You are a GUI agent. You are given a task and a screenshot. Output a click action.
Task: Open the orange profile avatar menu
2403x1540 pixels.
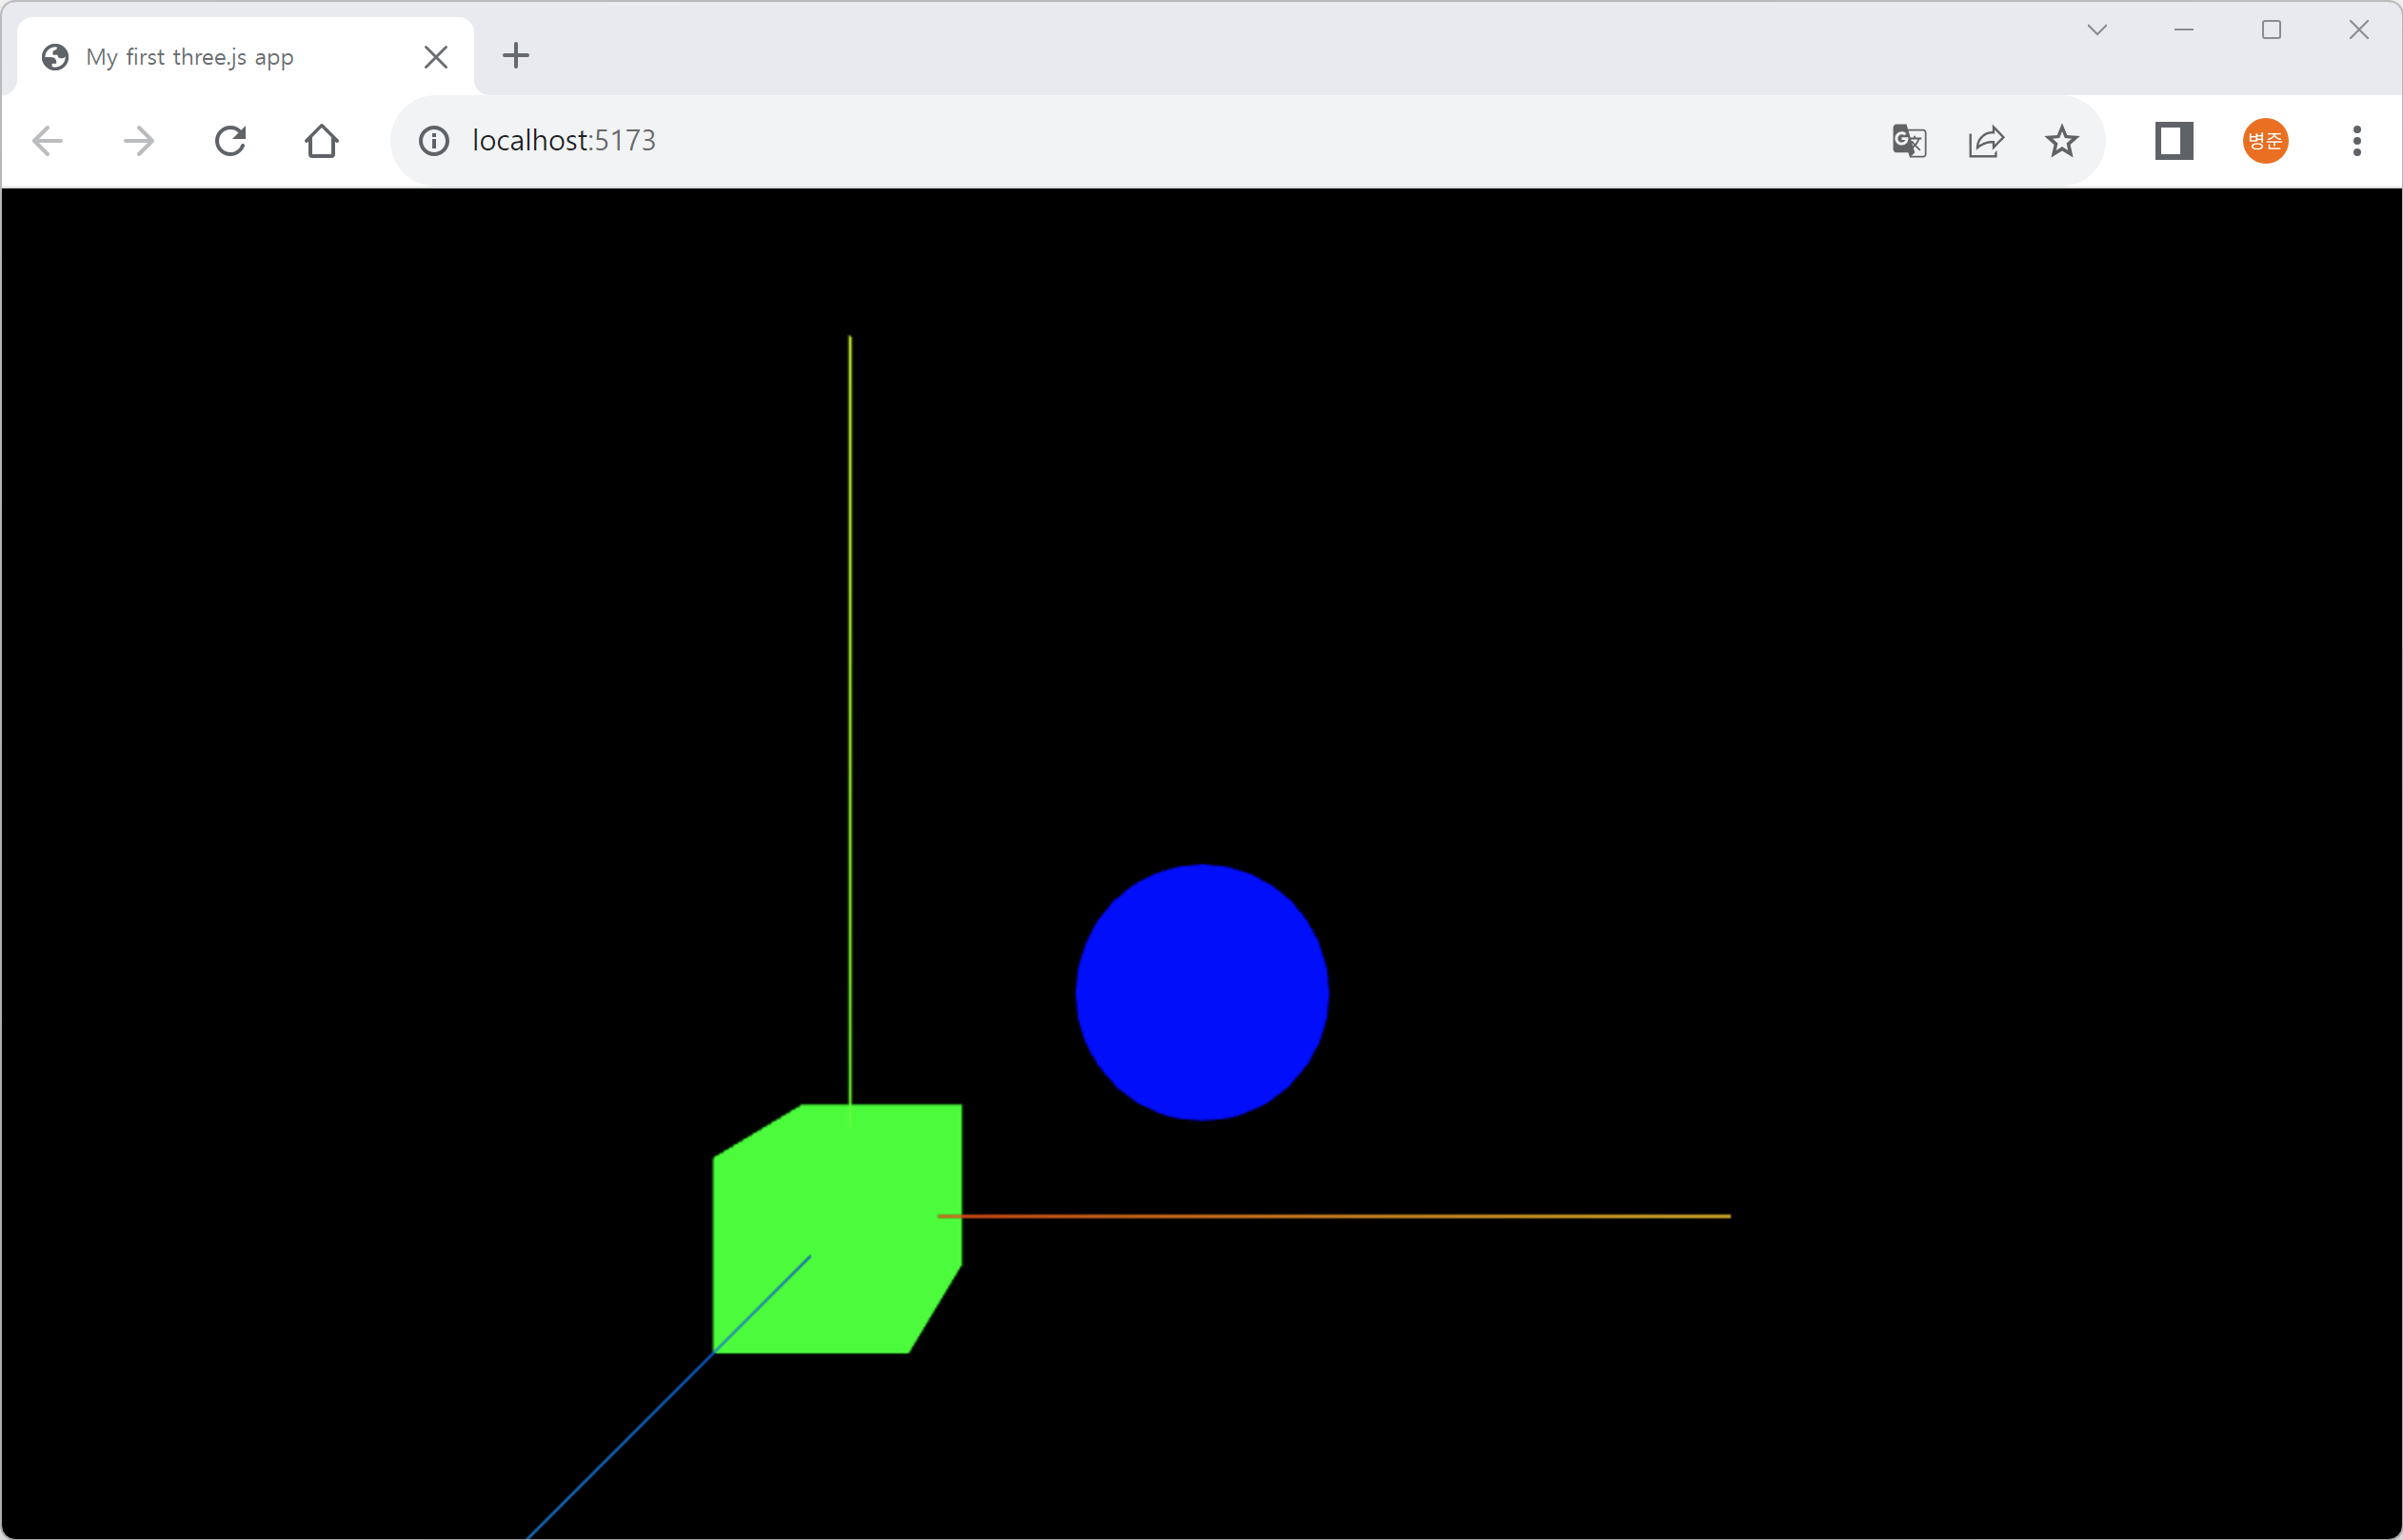click(2265, 141)
